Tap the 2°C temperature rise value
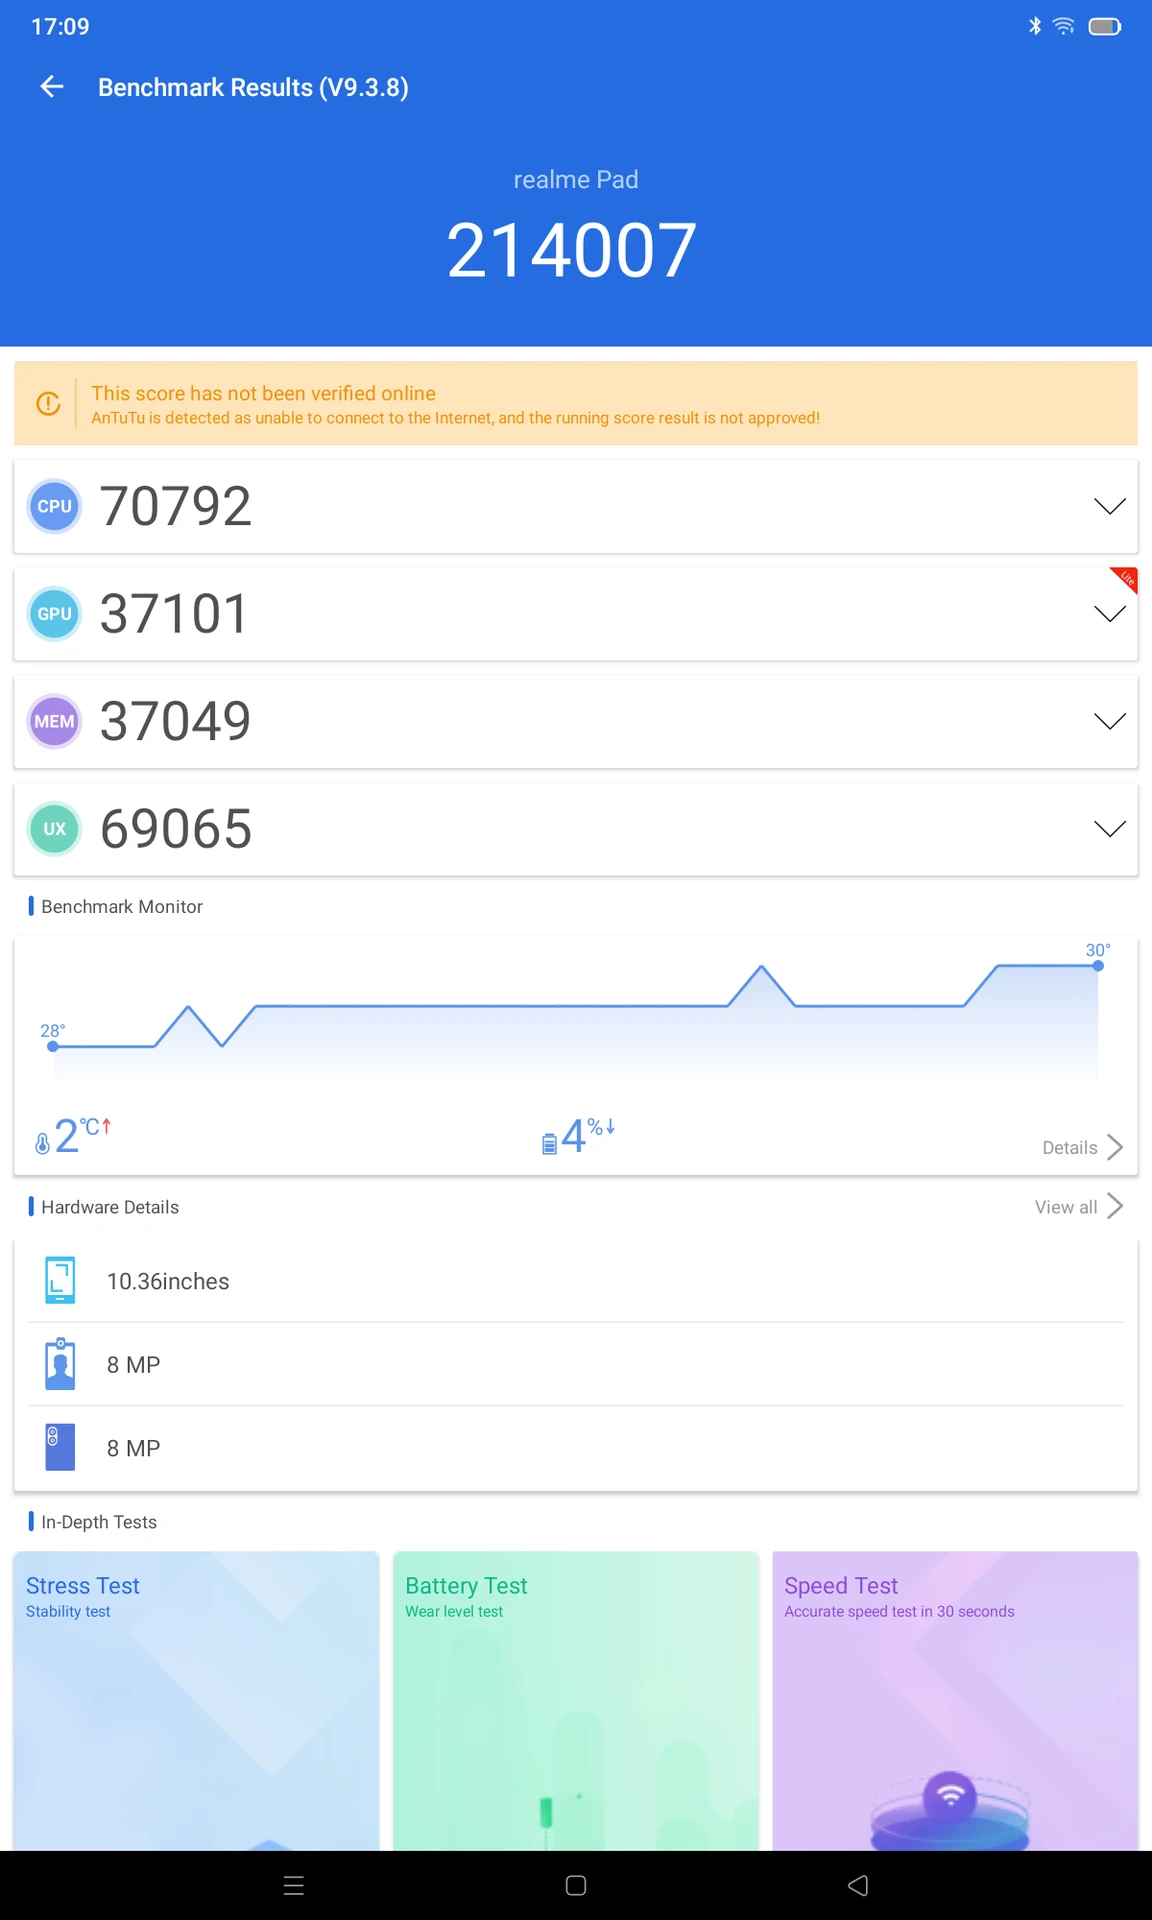Image resolution: width=1152 pixels, height=1920 pixels. tap(82, 1135)
